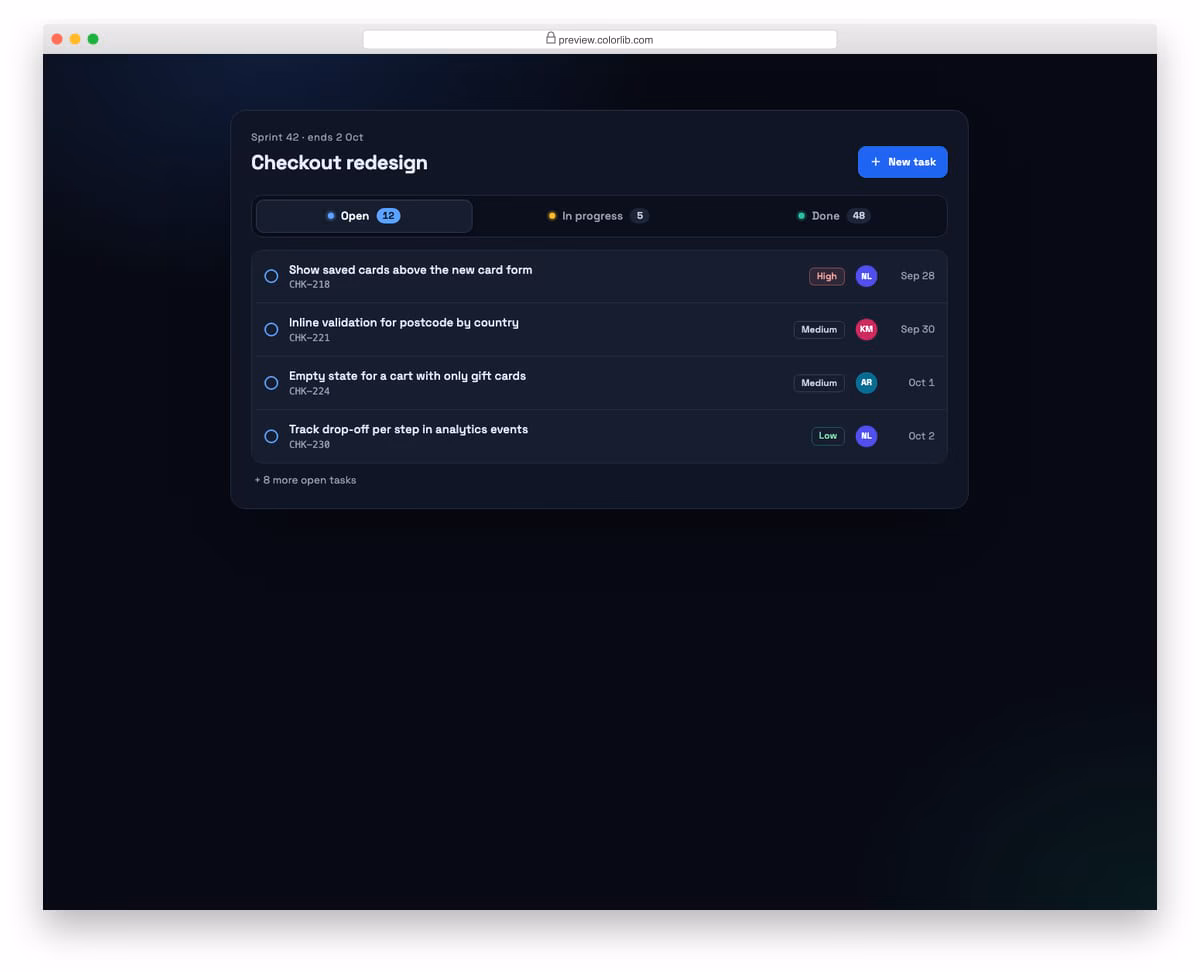Click the In progress count badge 5
1200x972 pixels.
[x=640, y=216]
